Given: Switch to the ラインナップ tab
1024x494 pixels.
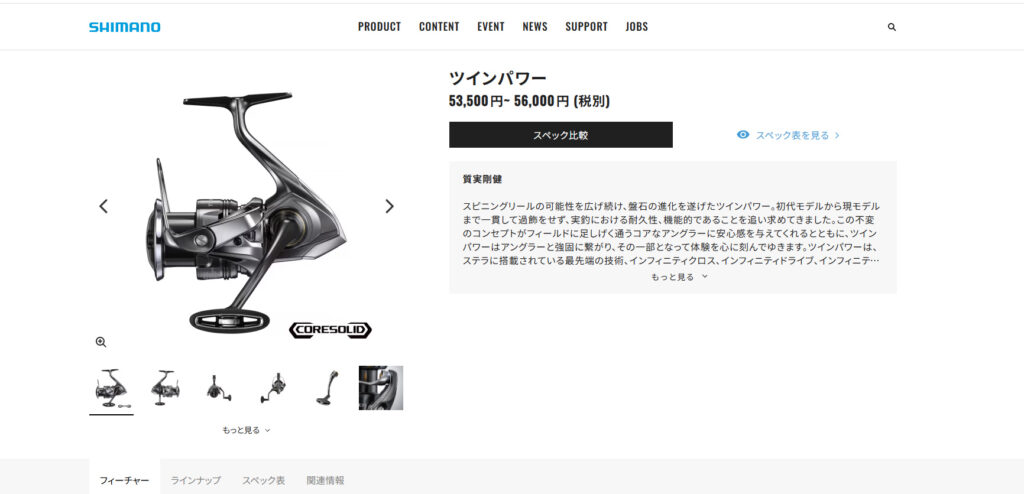Looking at the screenshot, I should click(x=195, y=480).
